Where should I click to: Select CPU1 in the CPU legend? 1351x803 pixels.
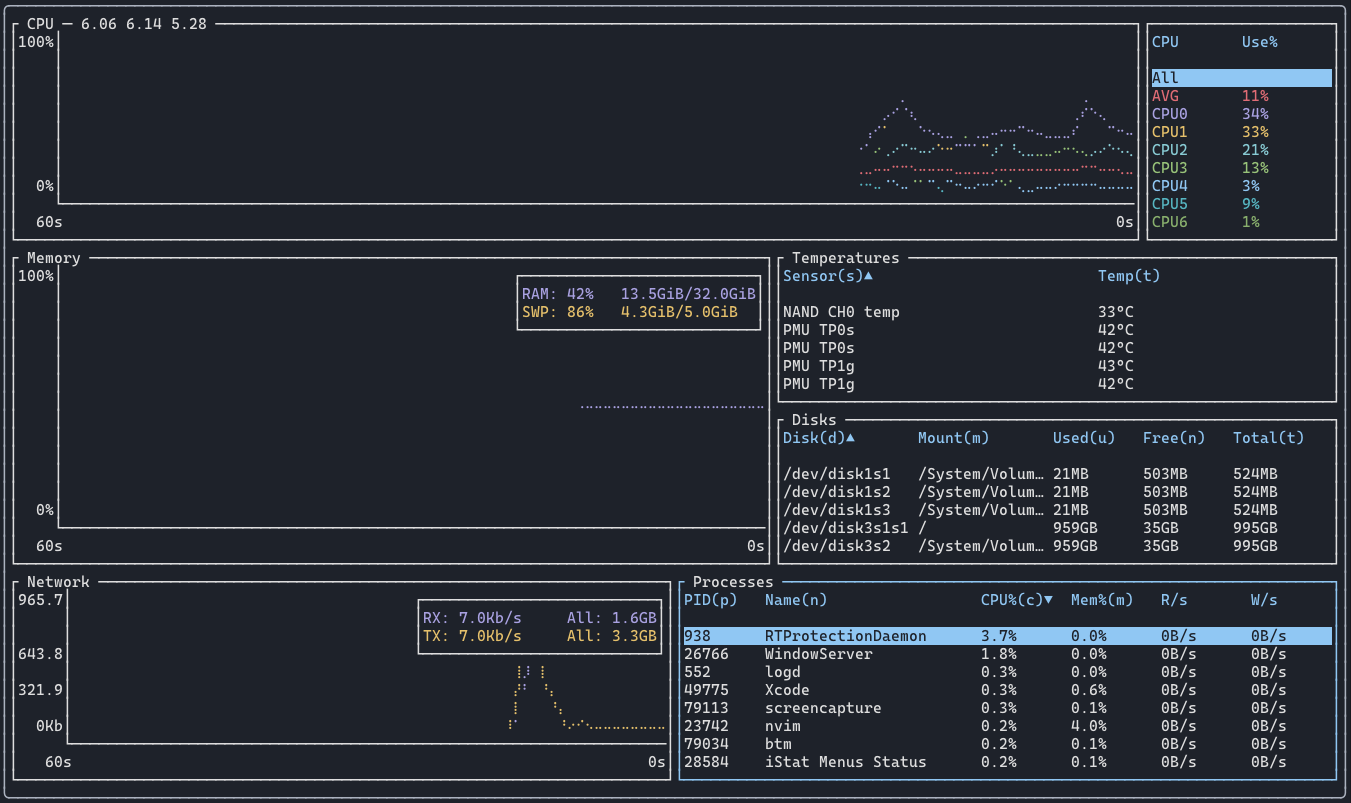click(x=1241, y=132)
